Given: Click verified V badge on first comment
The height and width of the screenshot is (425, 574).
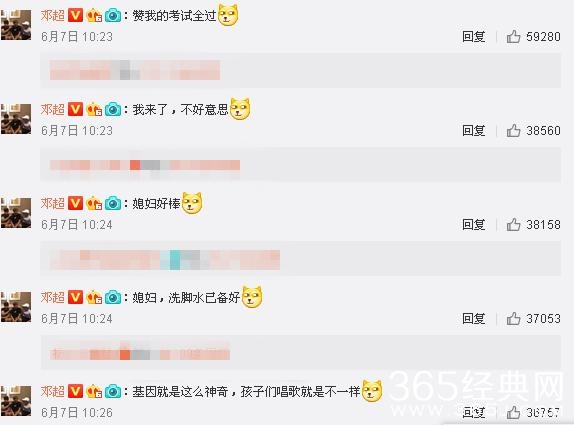Looking at the screenshot, I should pyautogui.click(x=75, y=15).
